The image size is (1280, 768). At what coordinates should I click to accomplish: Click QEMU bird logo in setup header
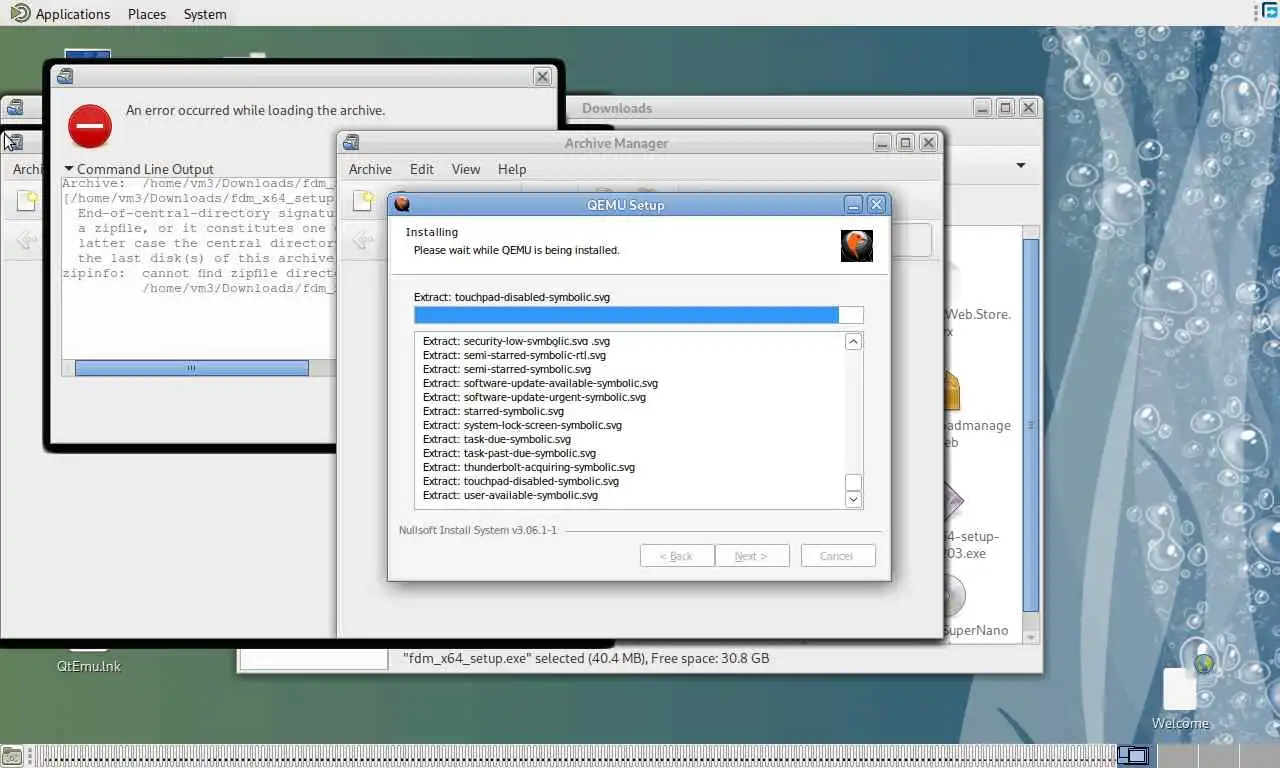click(857, 246)
